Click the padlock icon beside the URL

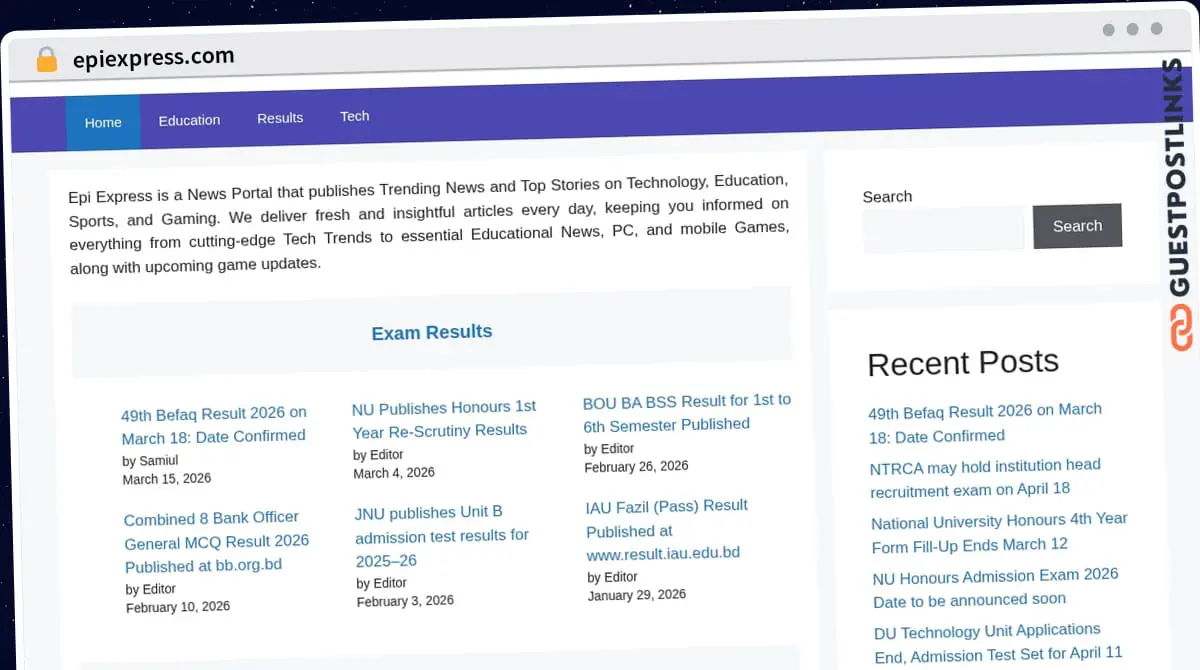click(x=47, y=59)
